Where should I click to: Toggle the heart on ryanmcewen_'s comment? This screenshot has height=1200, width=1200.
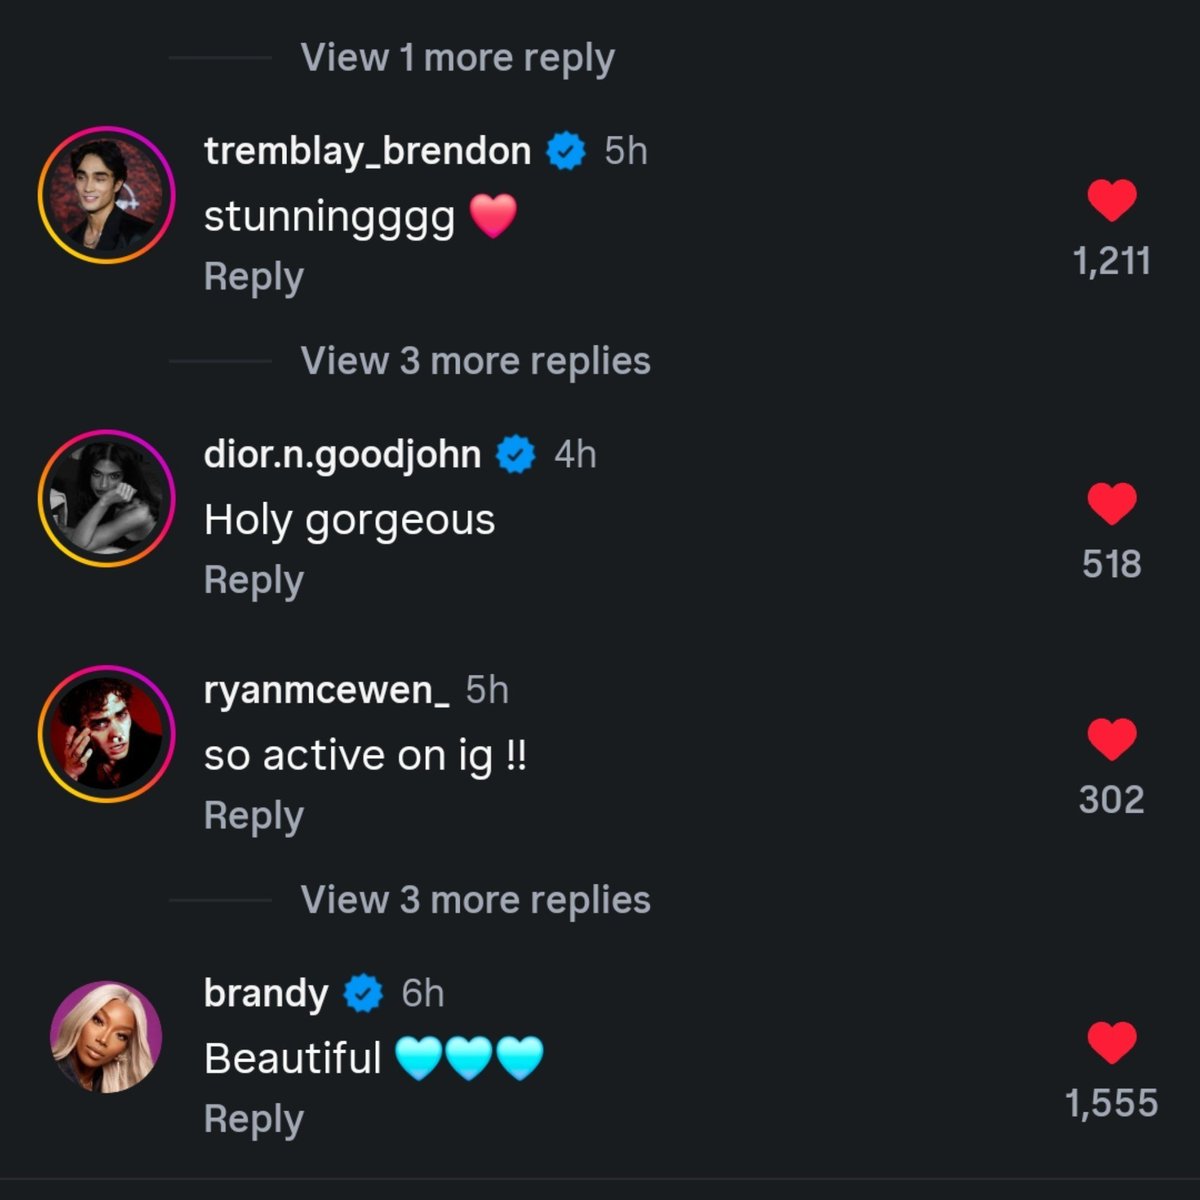click(x=1112, y=740)
